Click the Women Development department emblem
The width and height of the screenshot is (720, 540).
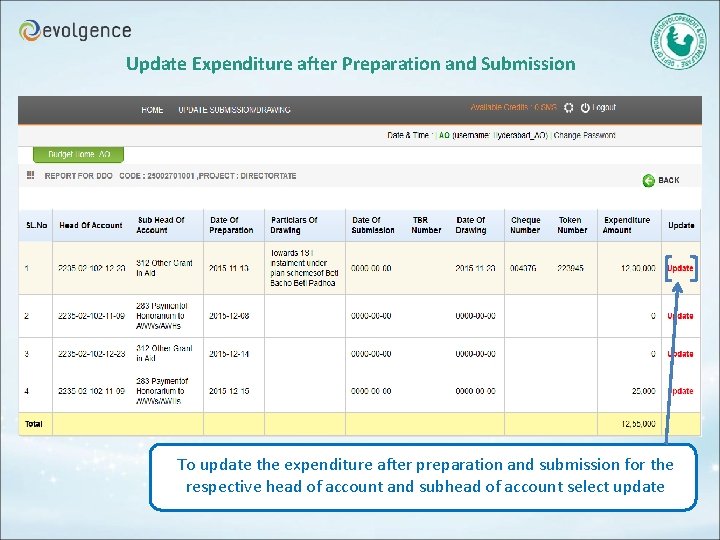point(679,41)
